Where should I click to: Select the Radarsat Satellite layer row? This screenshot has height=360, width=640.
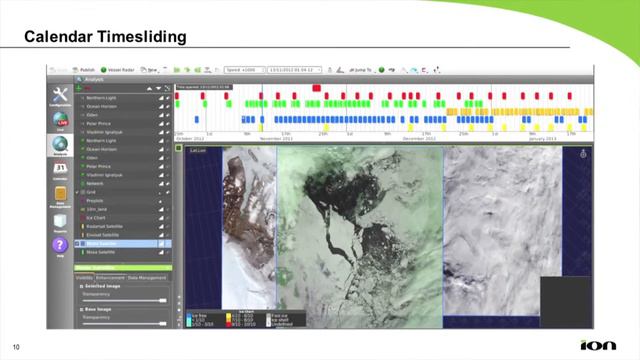point(123,227)
